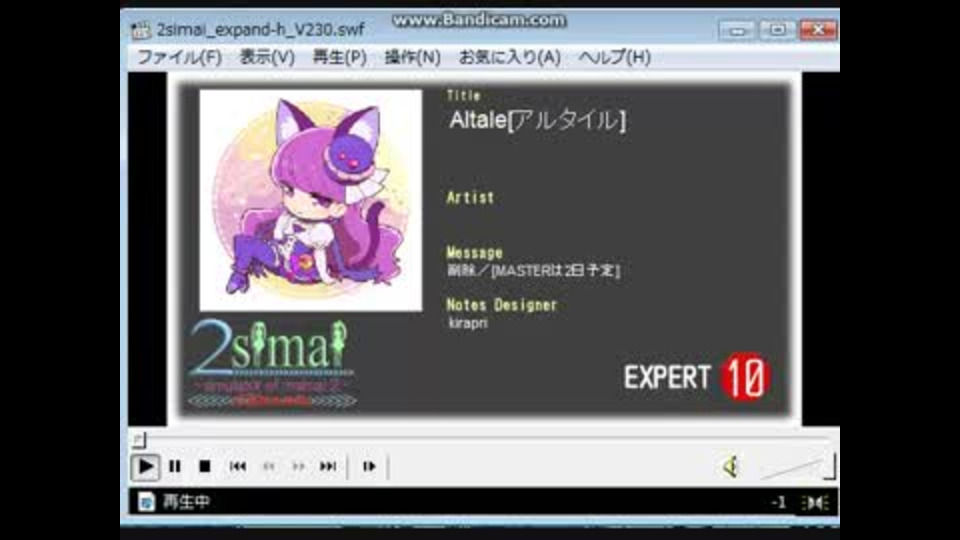Viewport: 960px width, 540px height.
Task: Minimize the player window
Action: [x=737, y=30]
